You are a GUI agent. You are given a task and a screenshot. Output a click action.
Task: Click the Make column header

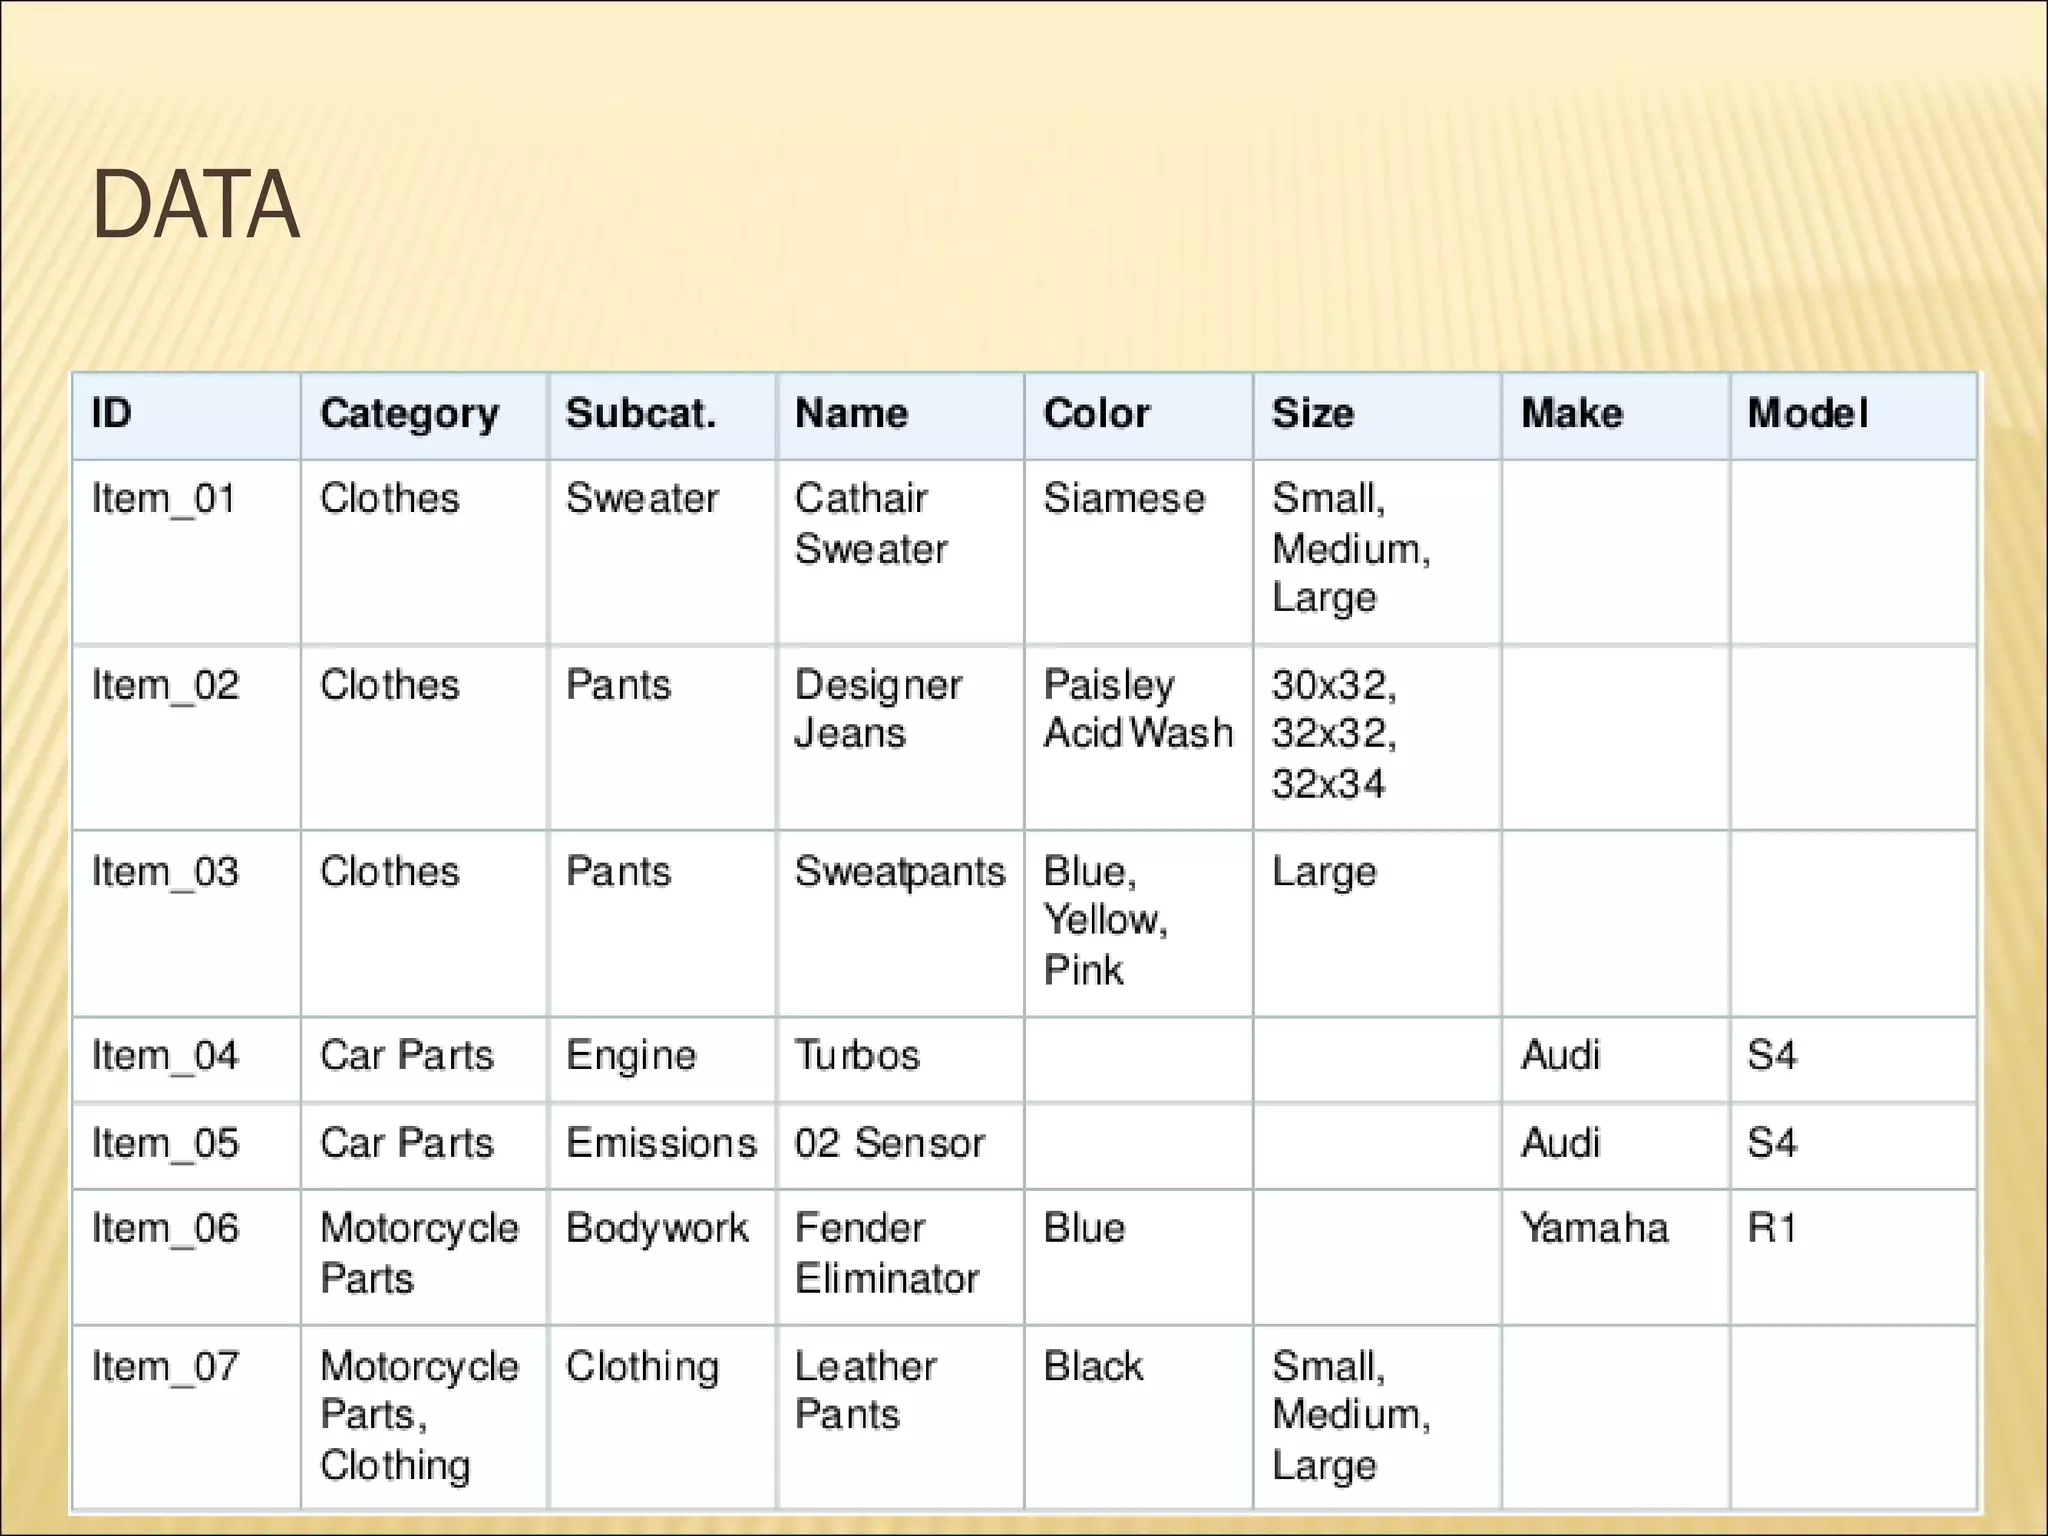[x=1571, y=414]
